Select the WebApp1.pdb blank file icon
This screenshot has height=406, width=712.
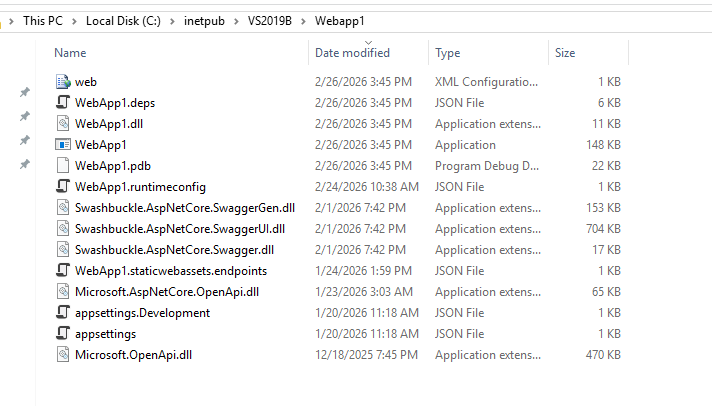tap(63, 166)
